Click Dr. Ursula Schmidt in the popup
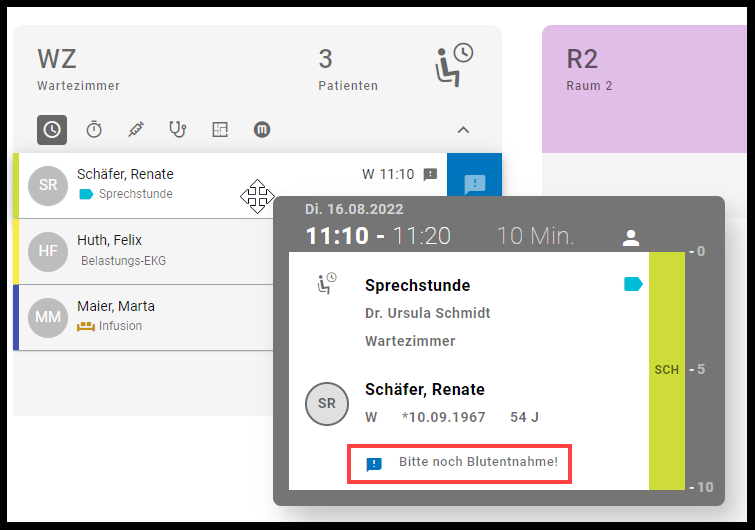 pyautogui.click(x=428, y=313)
